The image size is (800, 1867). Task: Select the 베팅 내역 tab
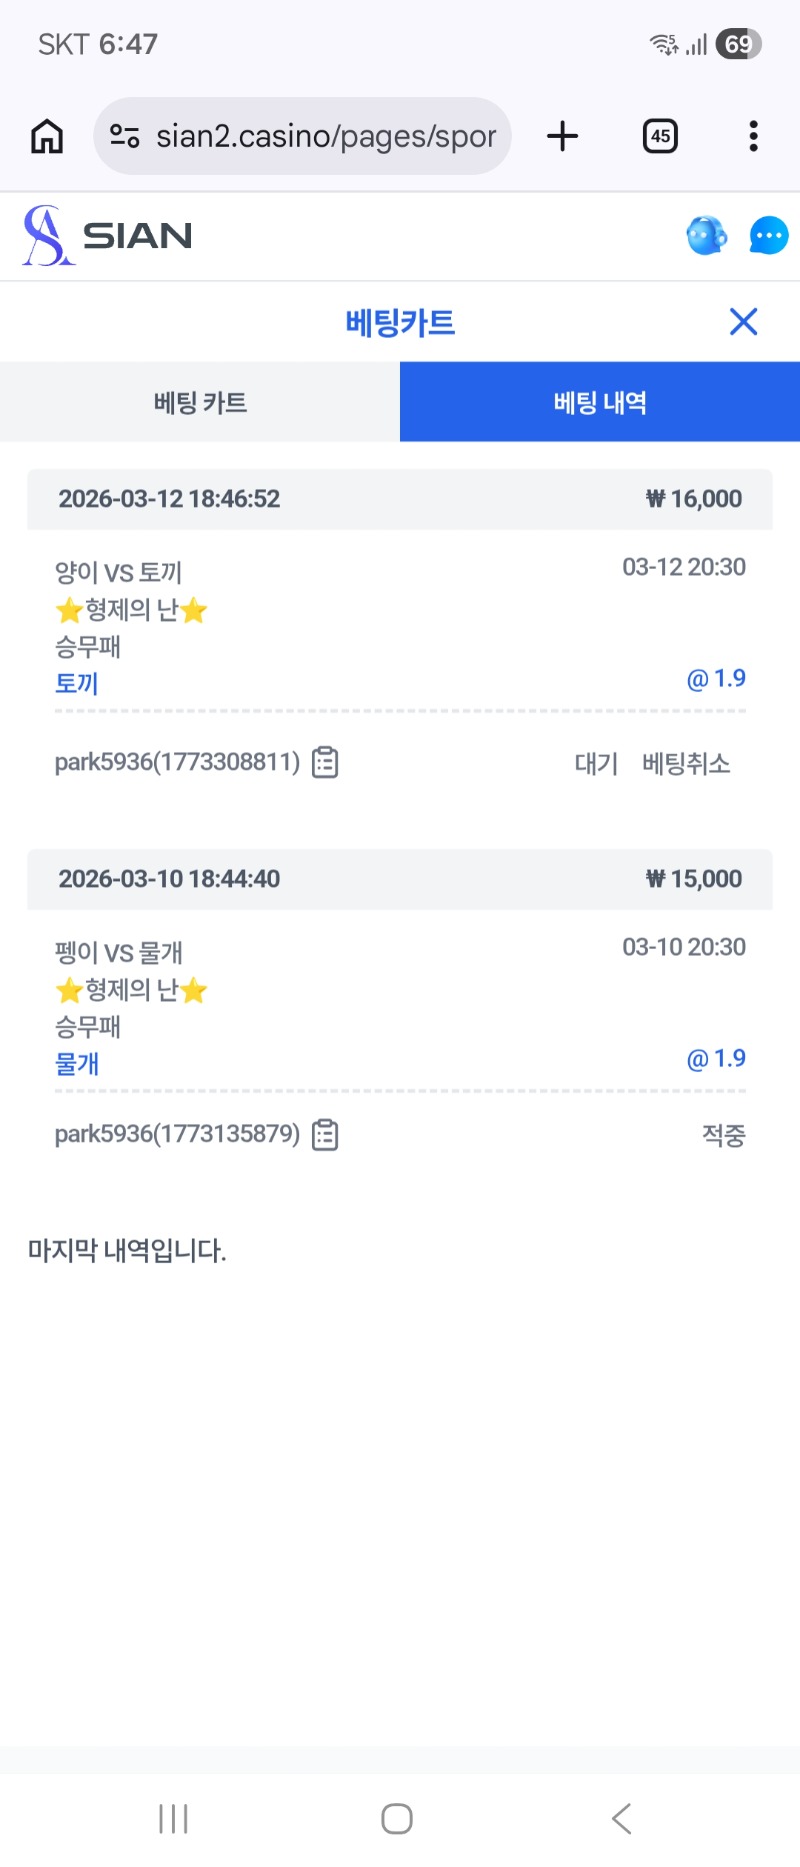[x=600, y=402]
